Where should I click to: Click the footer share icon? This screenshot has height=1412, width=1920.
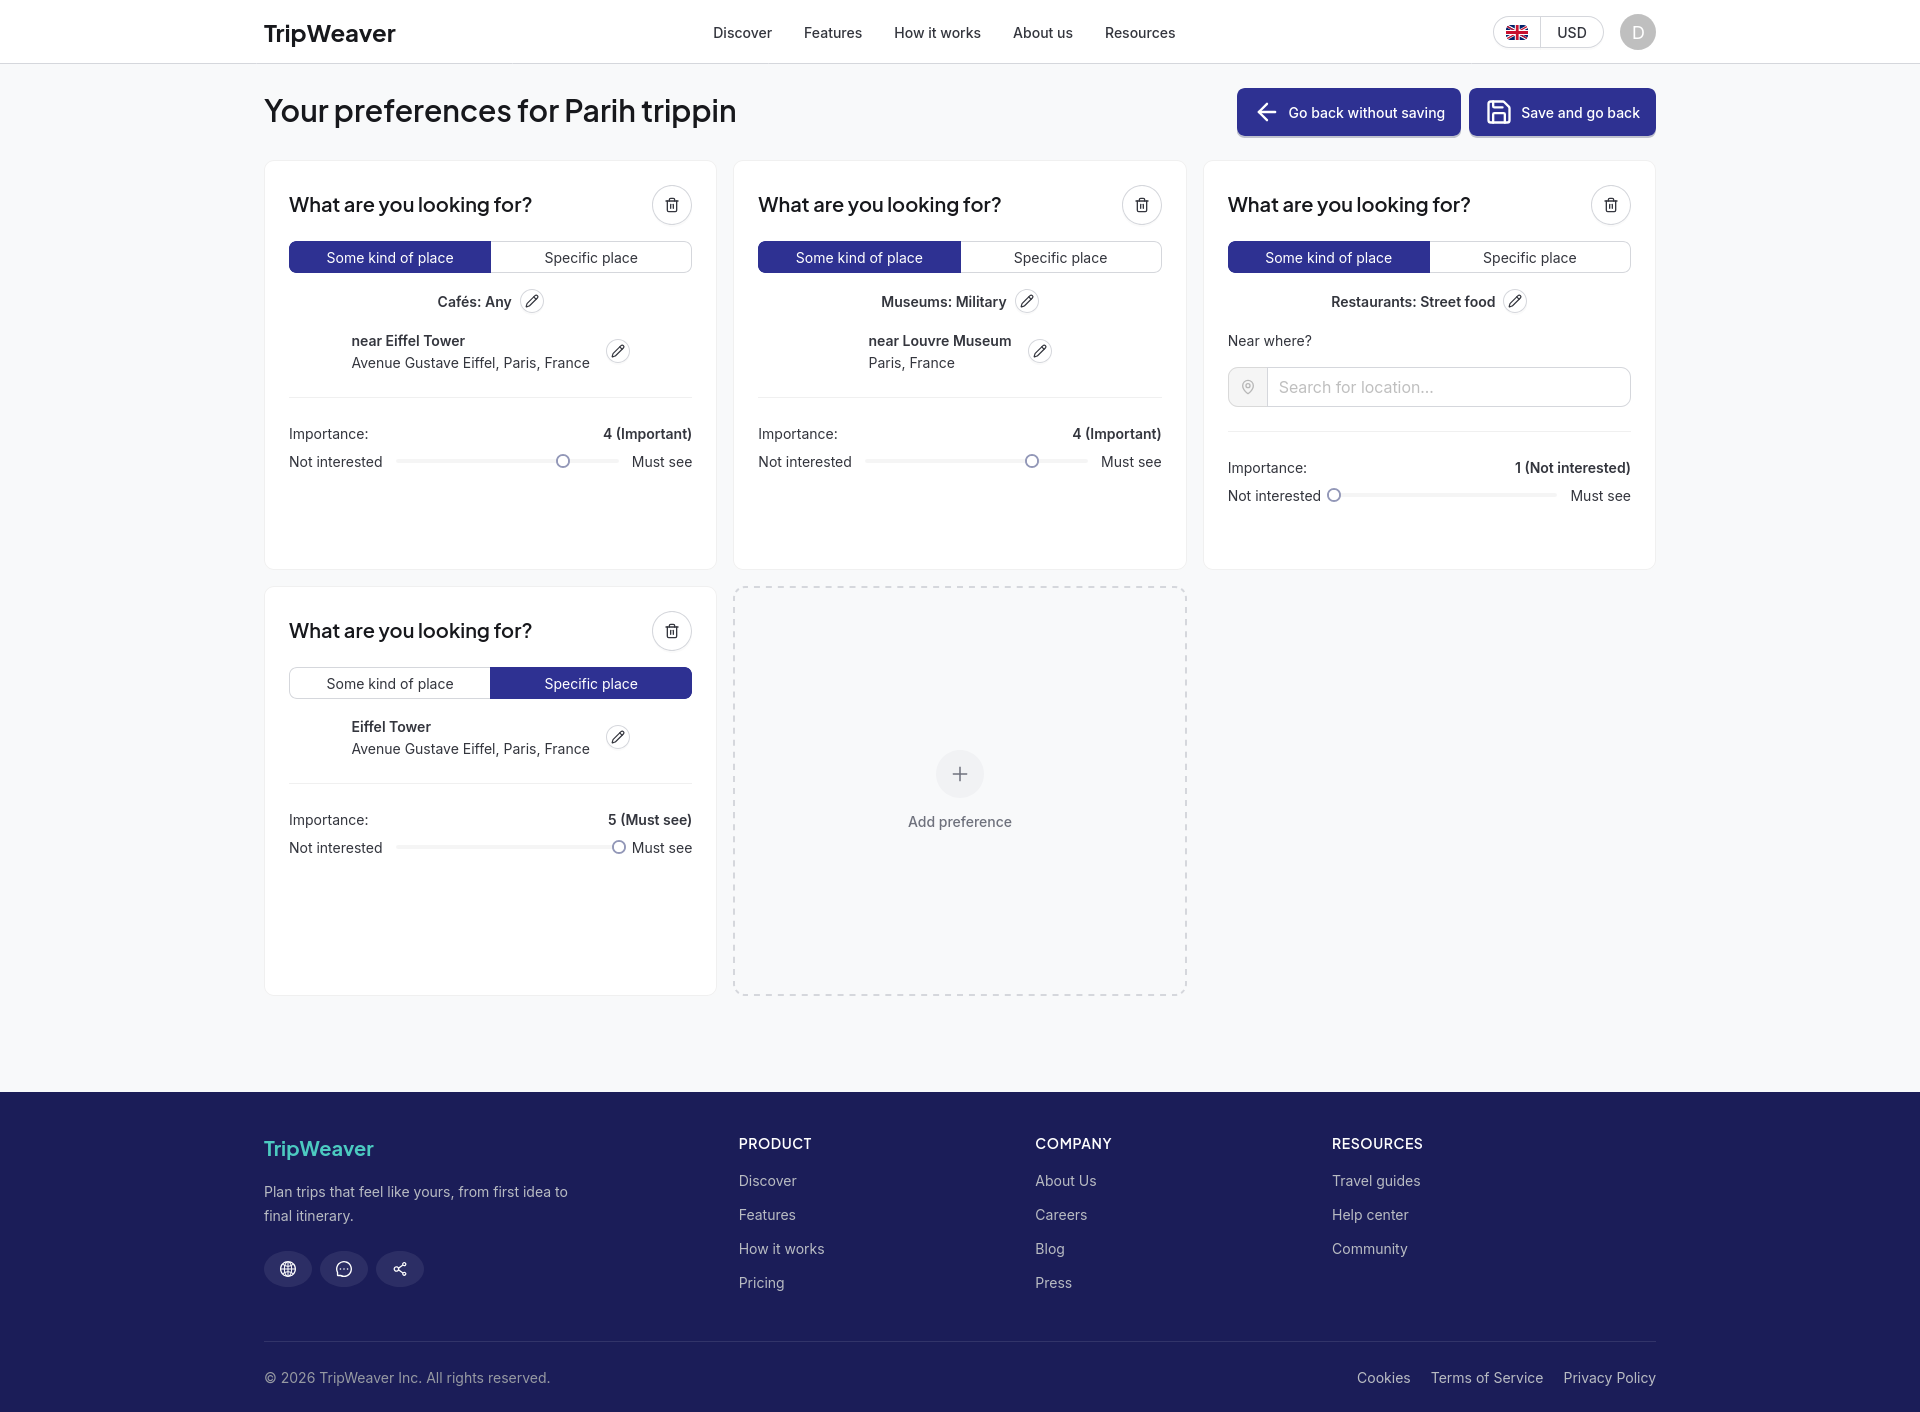(400, 1269)
